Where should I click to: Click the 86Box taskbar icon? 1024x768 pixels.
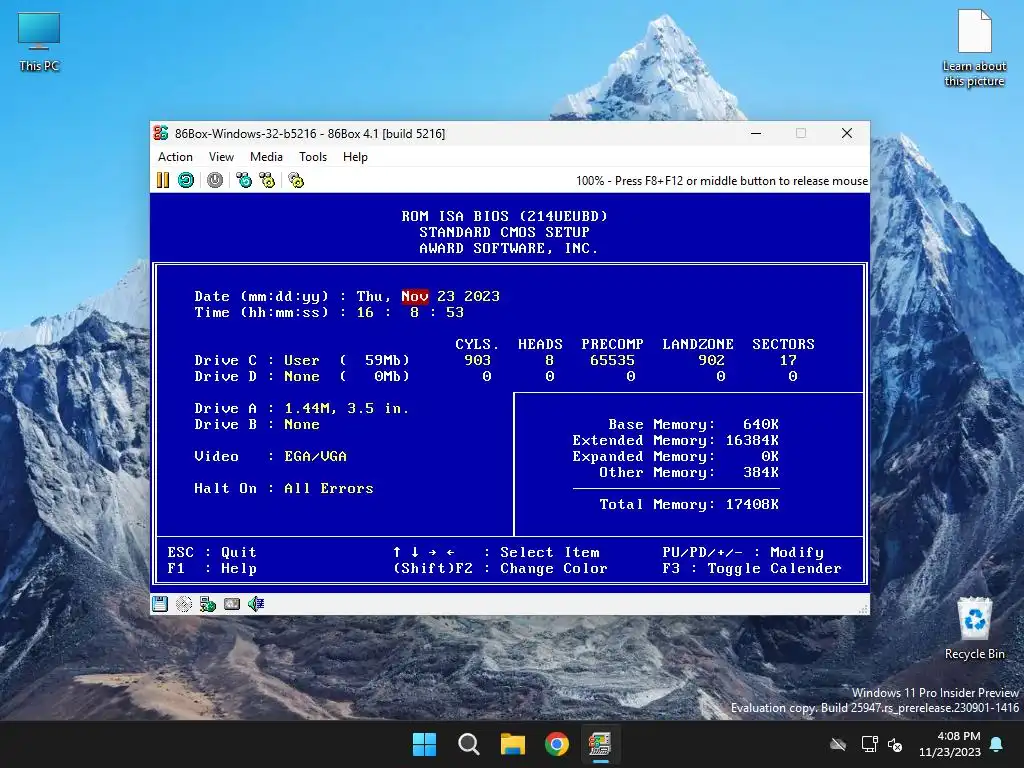(600, 744)
